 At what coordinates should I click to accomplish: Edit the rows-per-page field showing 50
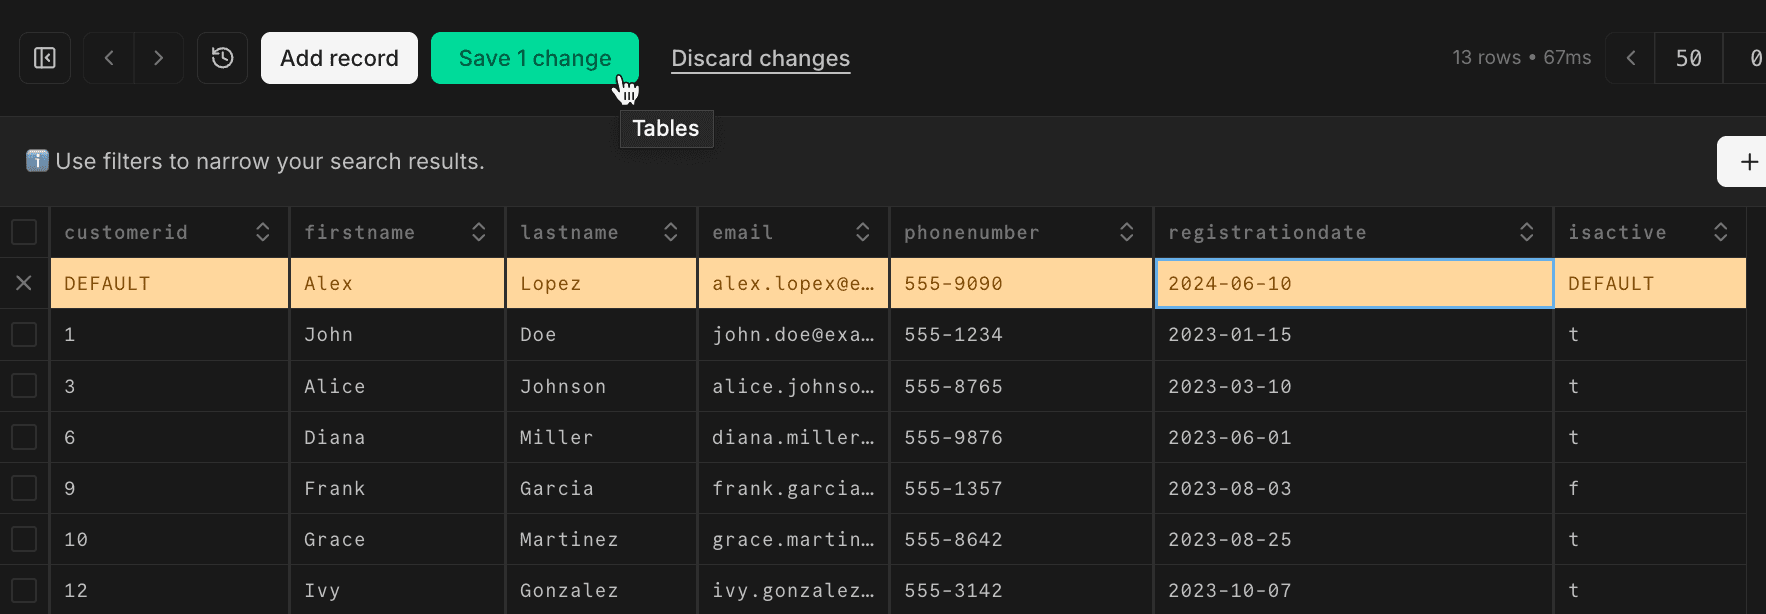(1688, 58)
